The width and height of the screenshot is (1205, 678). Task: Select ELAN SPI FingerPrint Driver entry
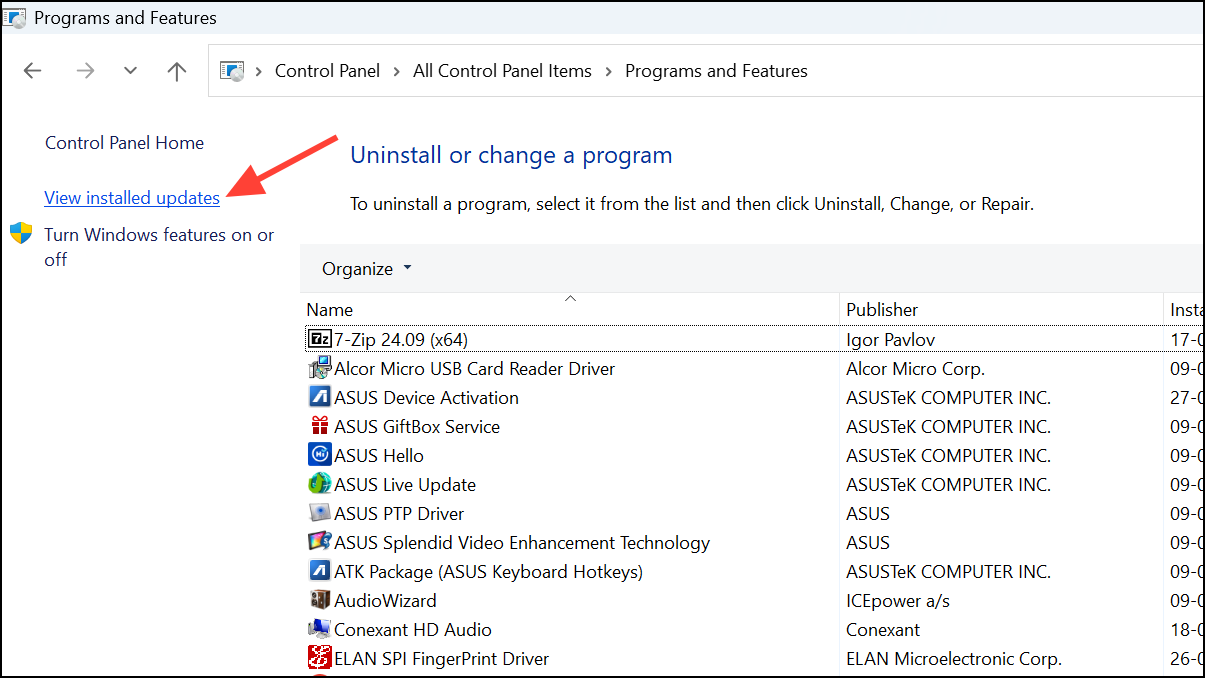441,658
